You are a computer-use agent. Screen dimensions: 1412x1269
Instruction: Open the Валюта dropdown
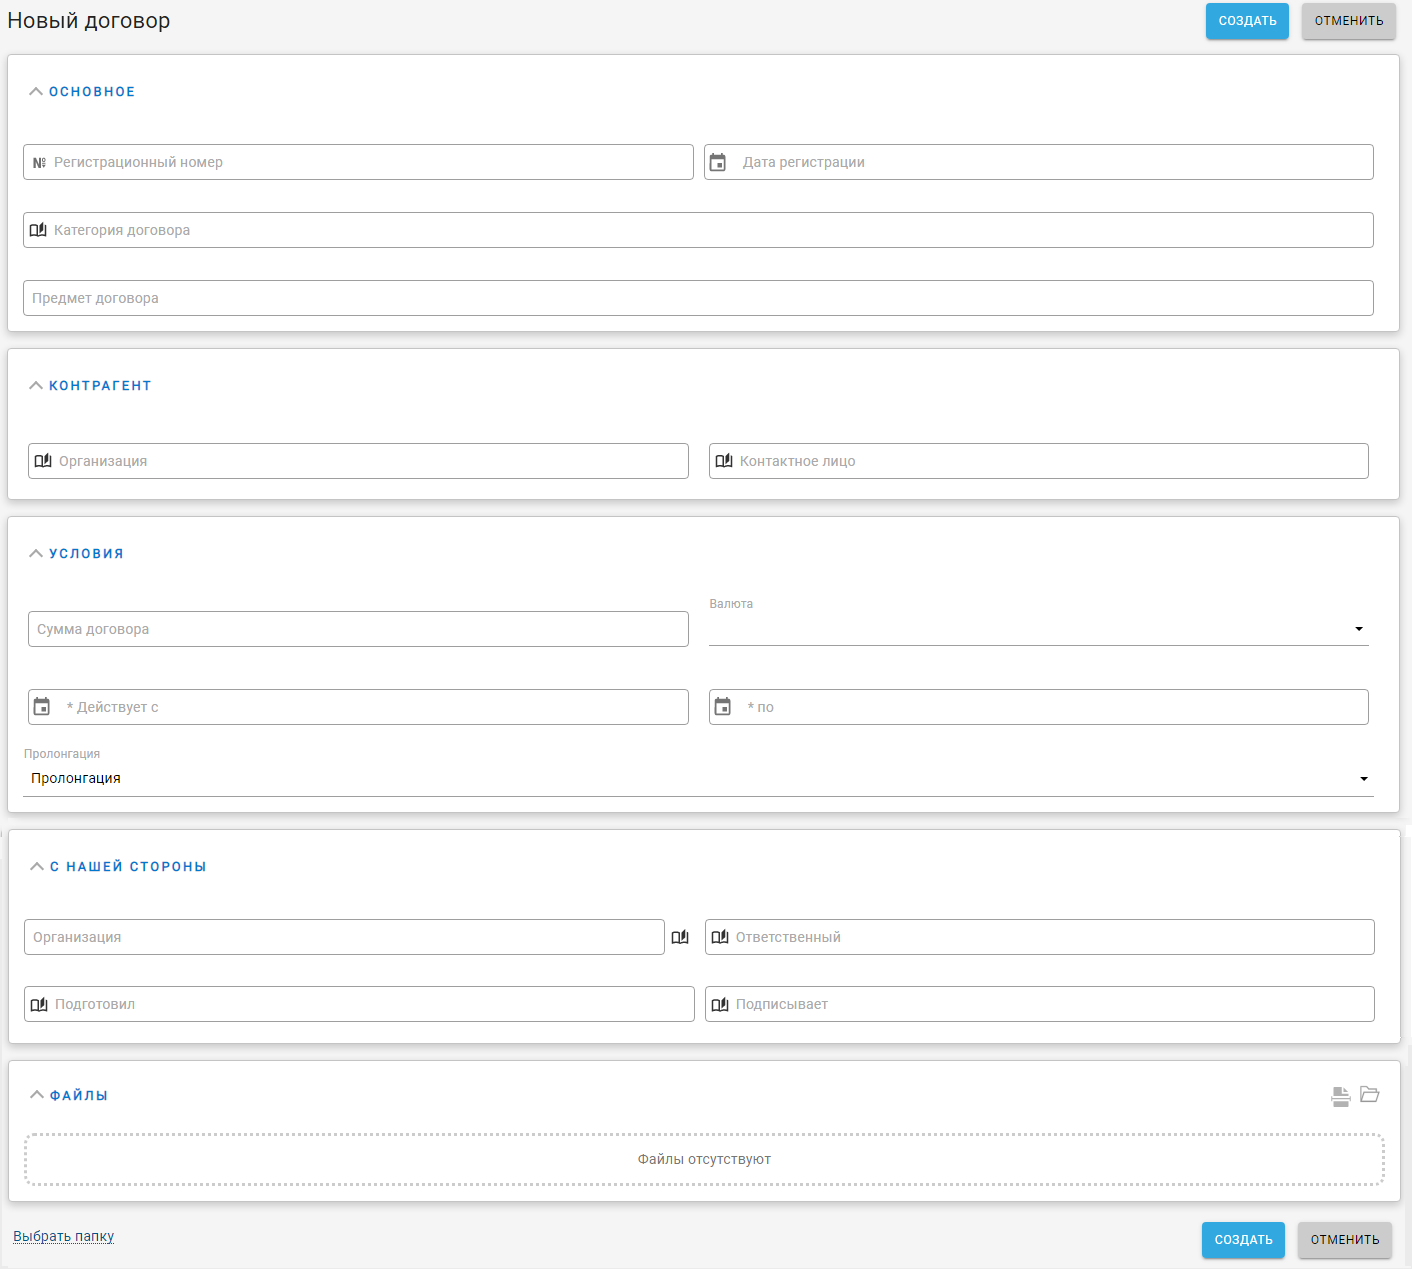(x=1038, y=629)
